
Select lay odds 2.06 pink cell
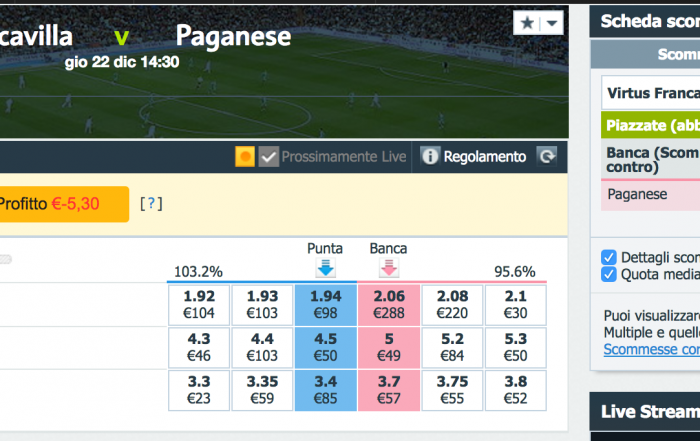point(389,305)
